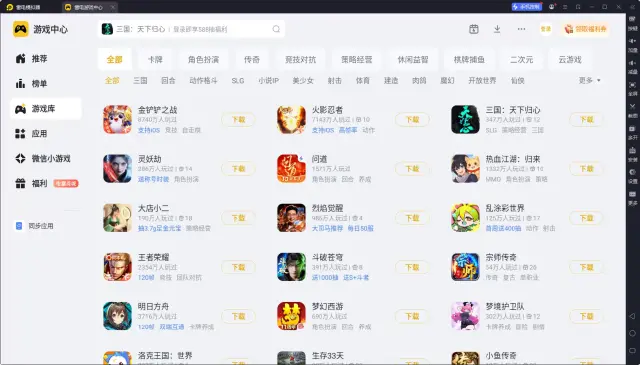Select the 角色扮演 category tab
The image size is (640, 365).
203,60
